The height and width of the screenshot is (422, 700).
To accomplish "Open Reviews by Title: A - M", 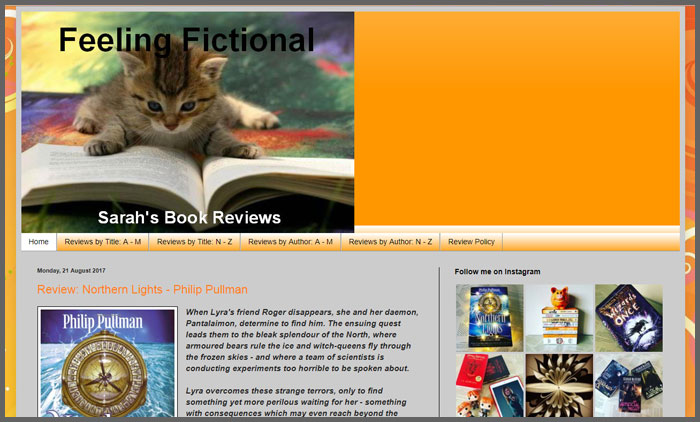I will pos(103,242).
